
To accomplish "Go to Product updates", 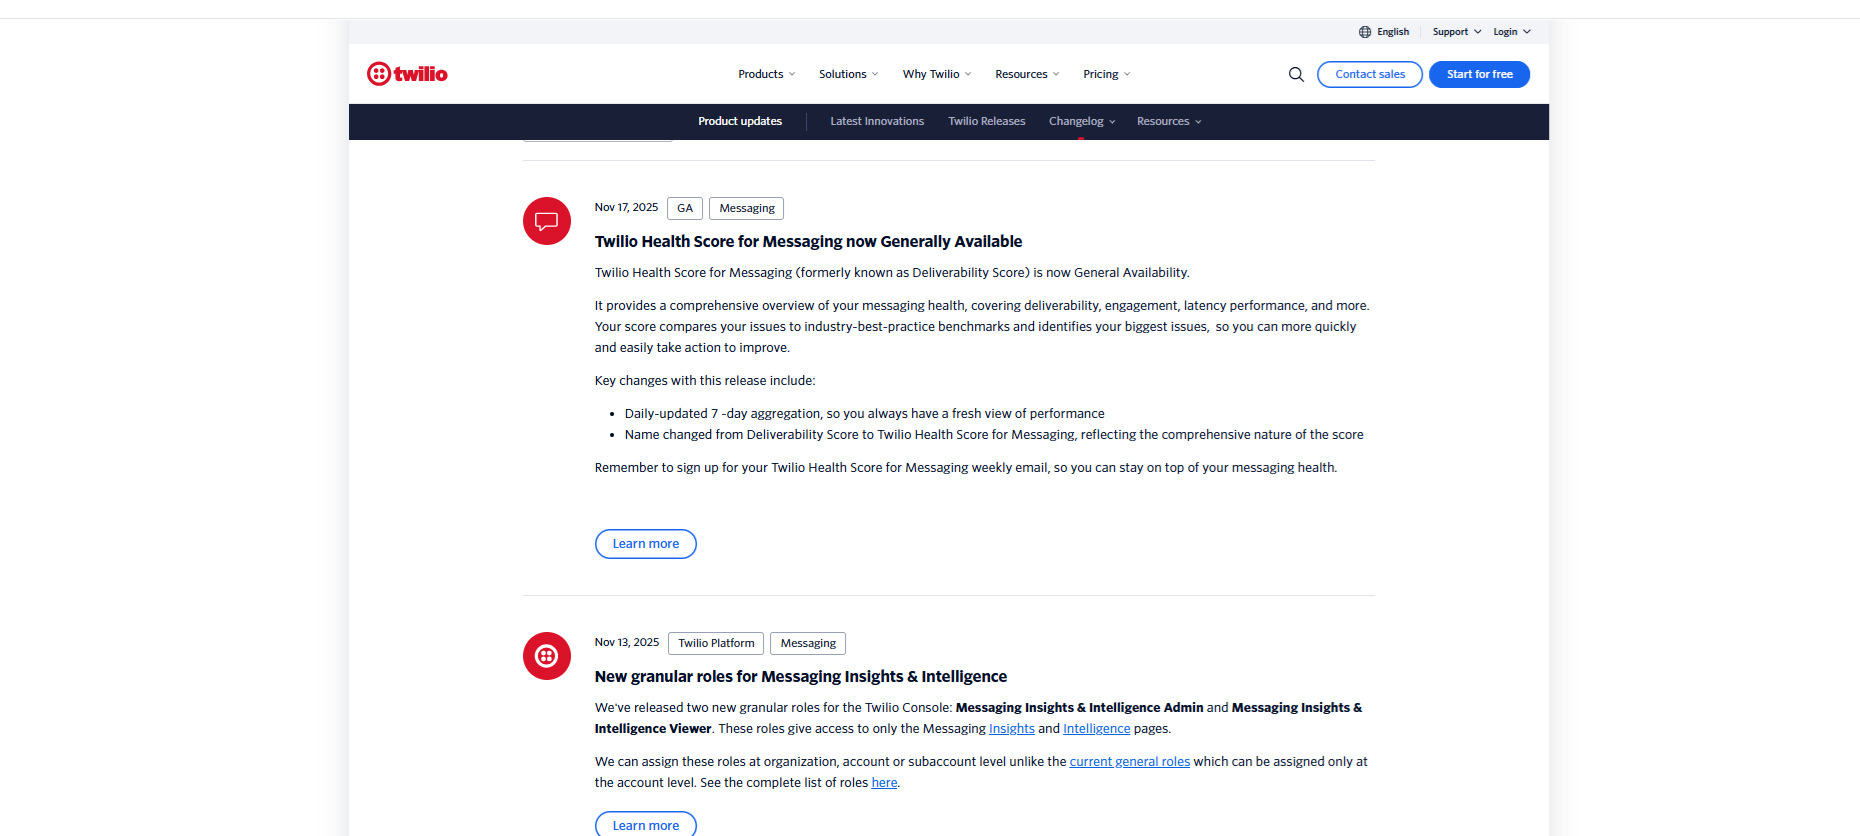I will [x=740, y=121].
